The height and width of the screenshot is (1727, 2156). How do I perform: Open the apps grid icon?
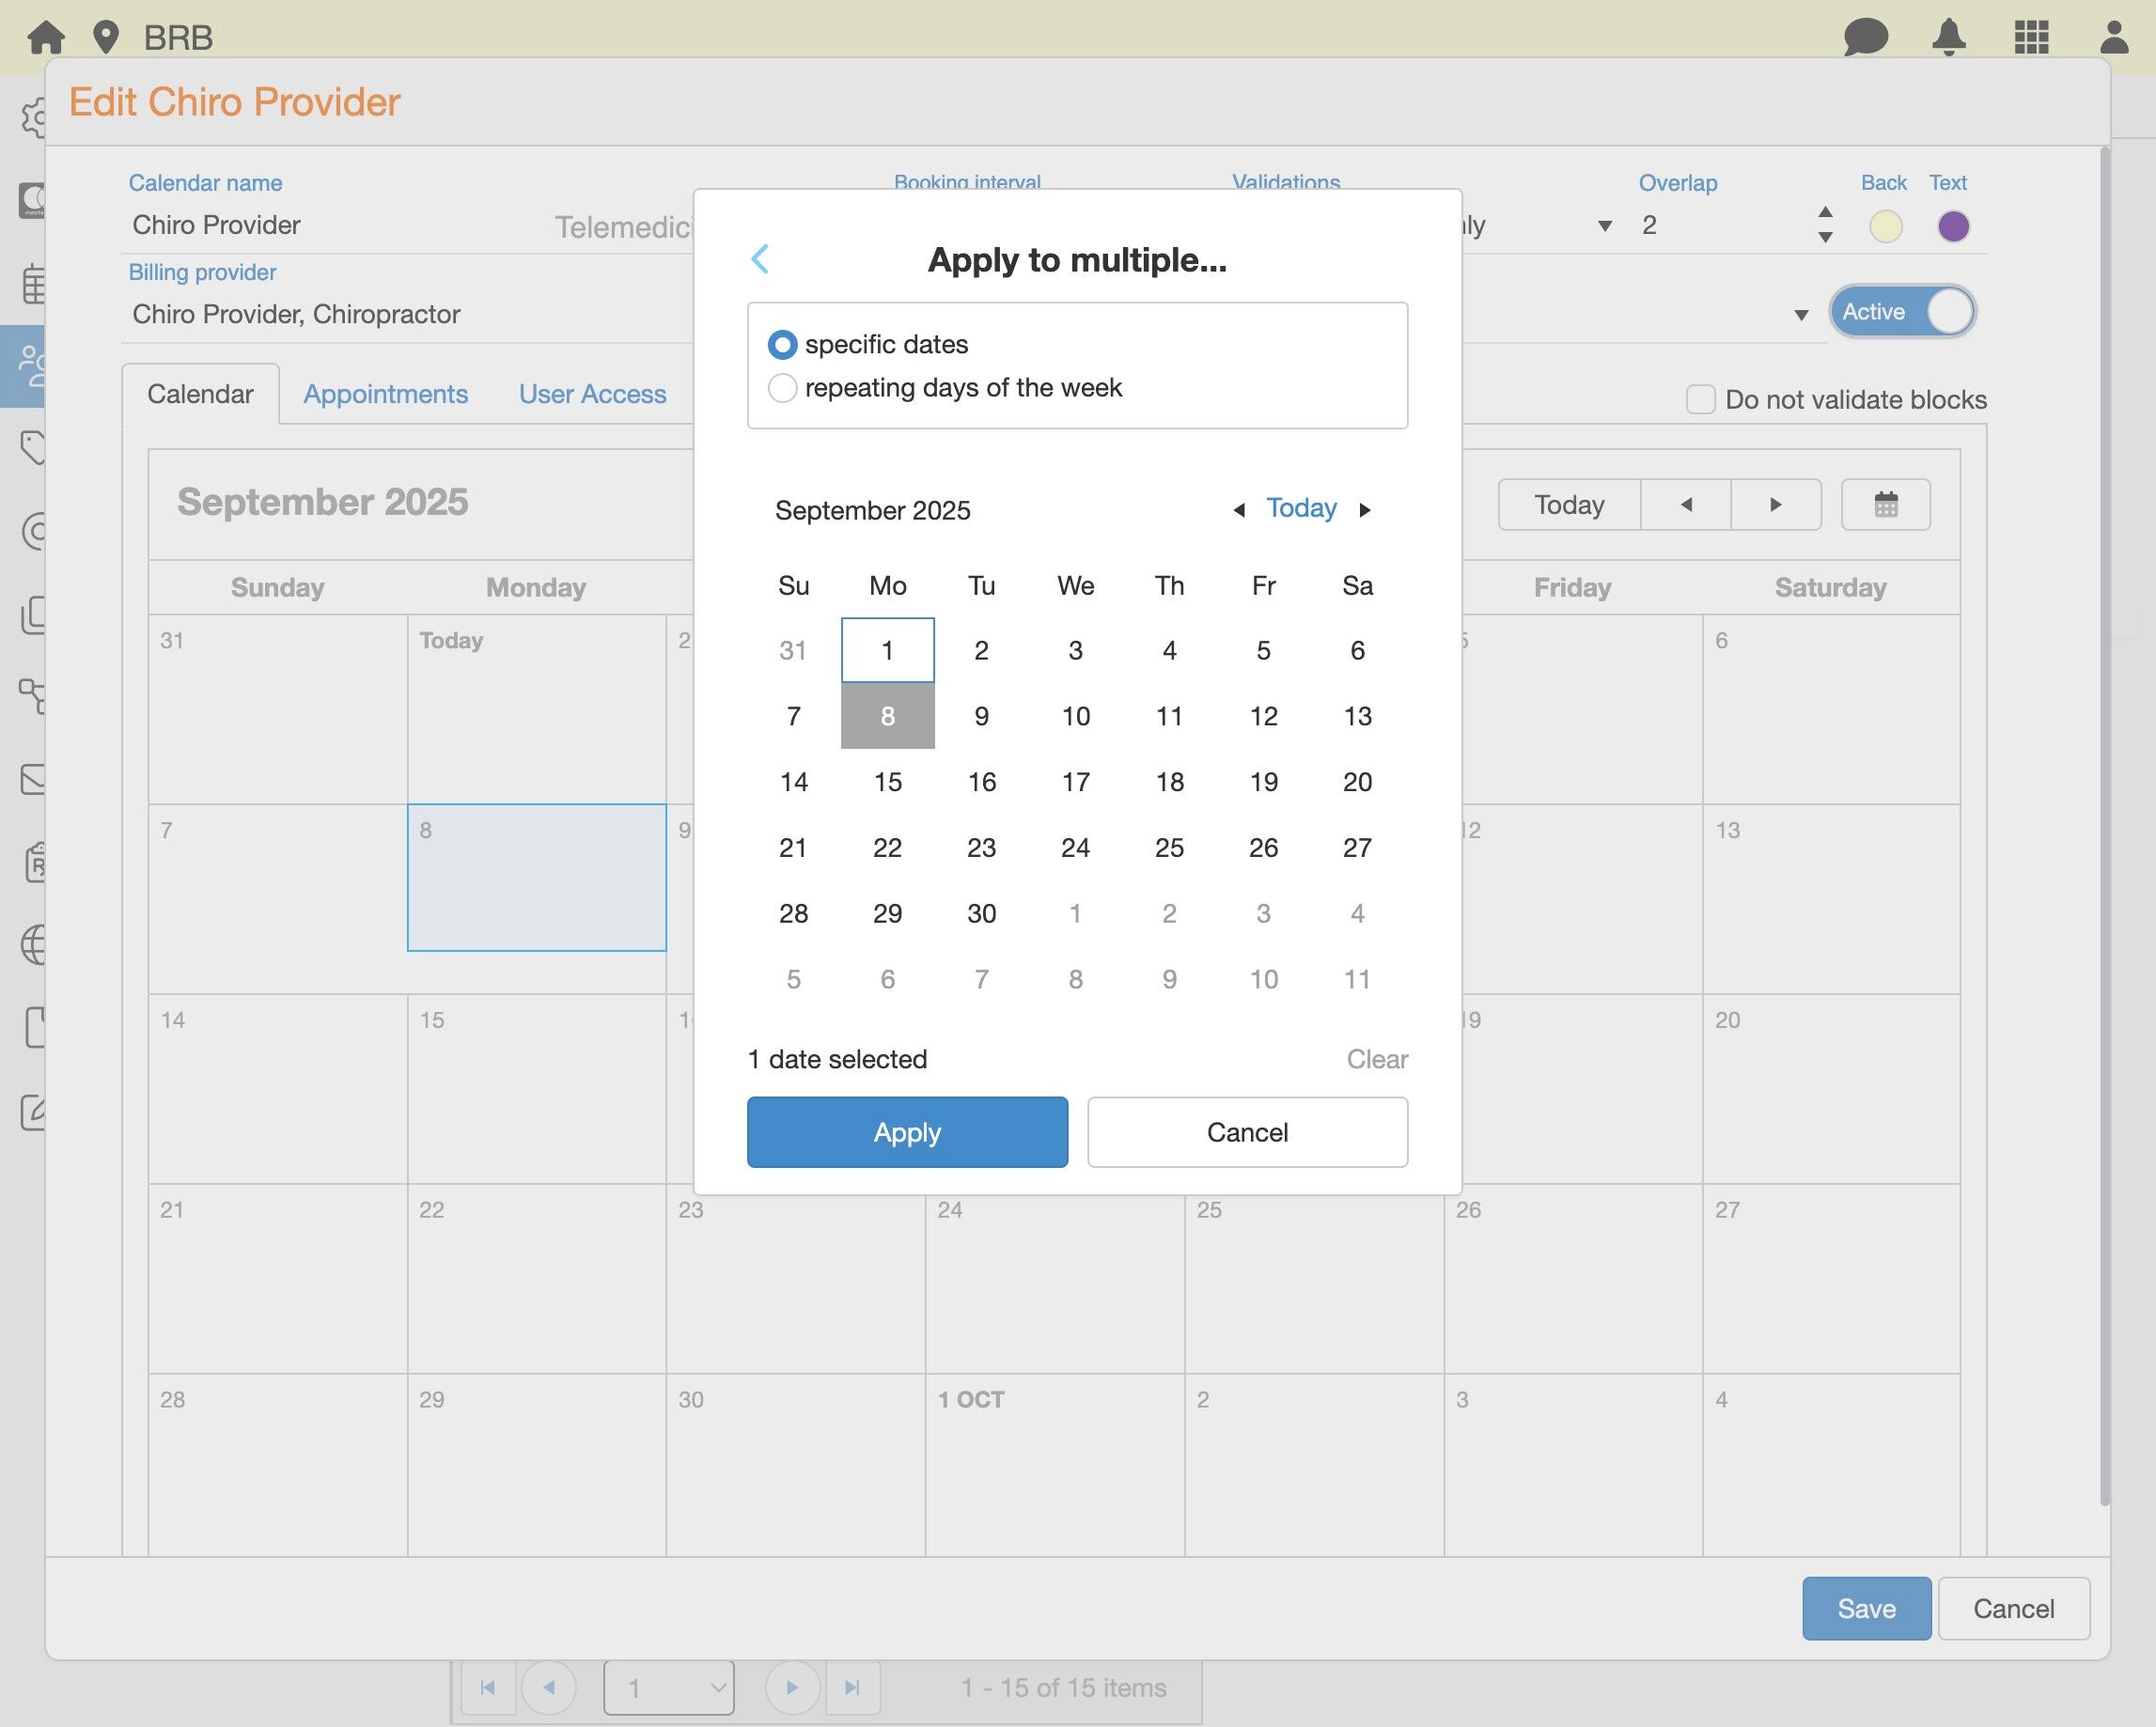(x=2031, y=37)
